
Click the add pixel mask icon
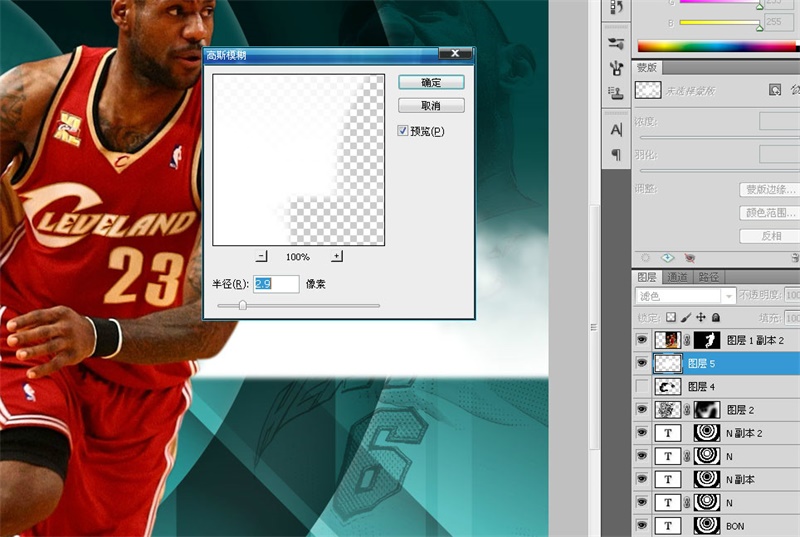point(774,90)
